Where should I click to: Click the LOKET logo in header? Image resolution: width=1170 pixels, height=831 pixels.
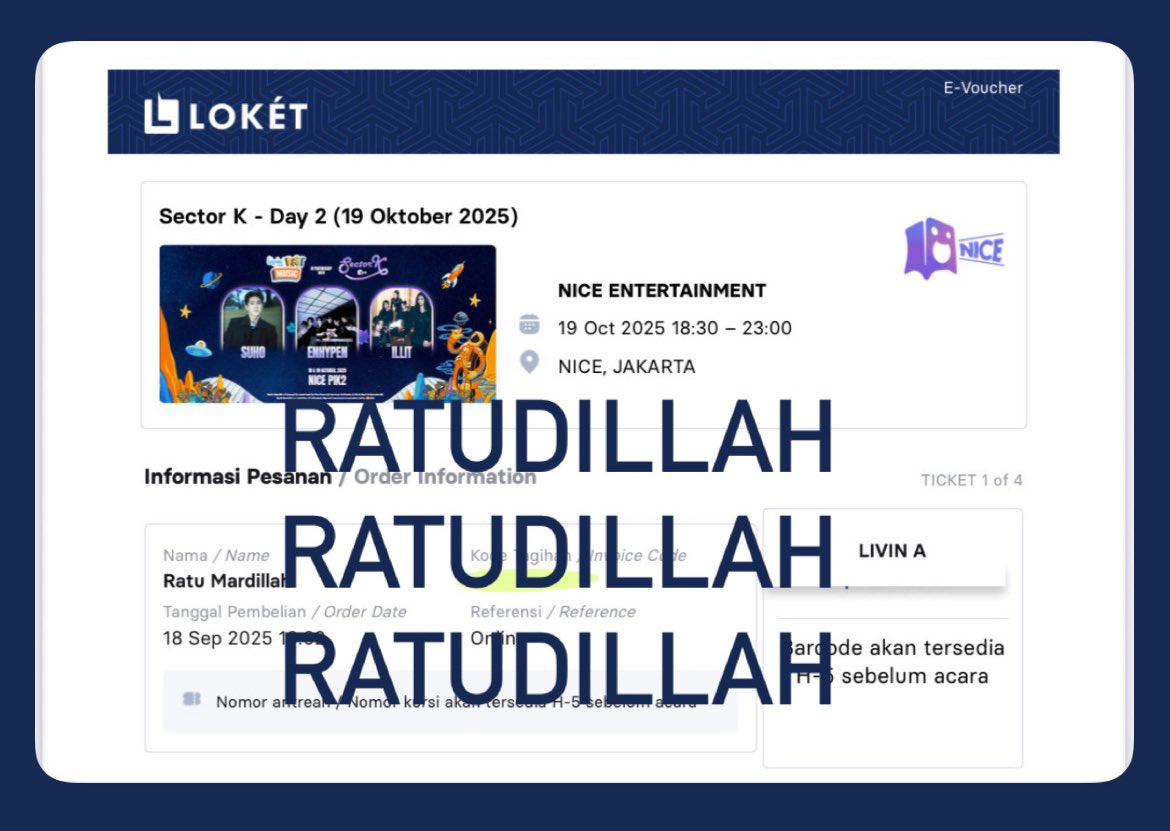point(225,116)
